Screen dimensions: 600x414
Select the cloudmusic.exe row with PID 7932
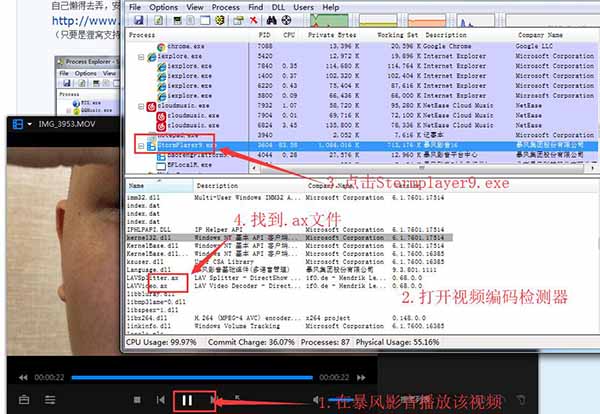(362, 106)
